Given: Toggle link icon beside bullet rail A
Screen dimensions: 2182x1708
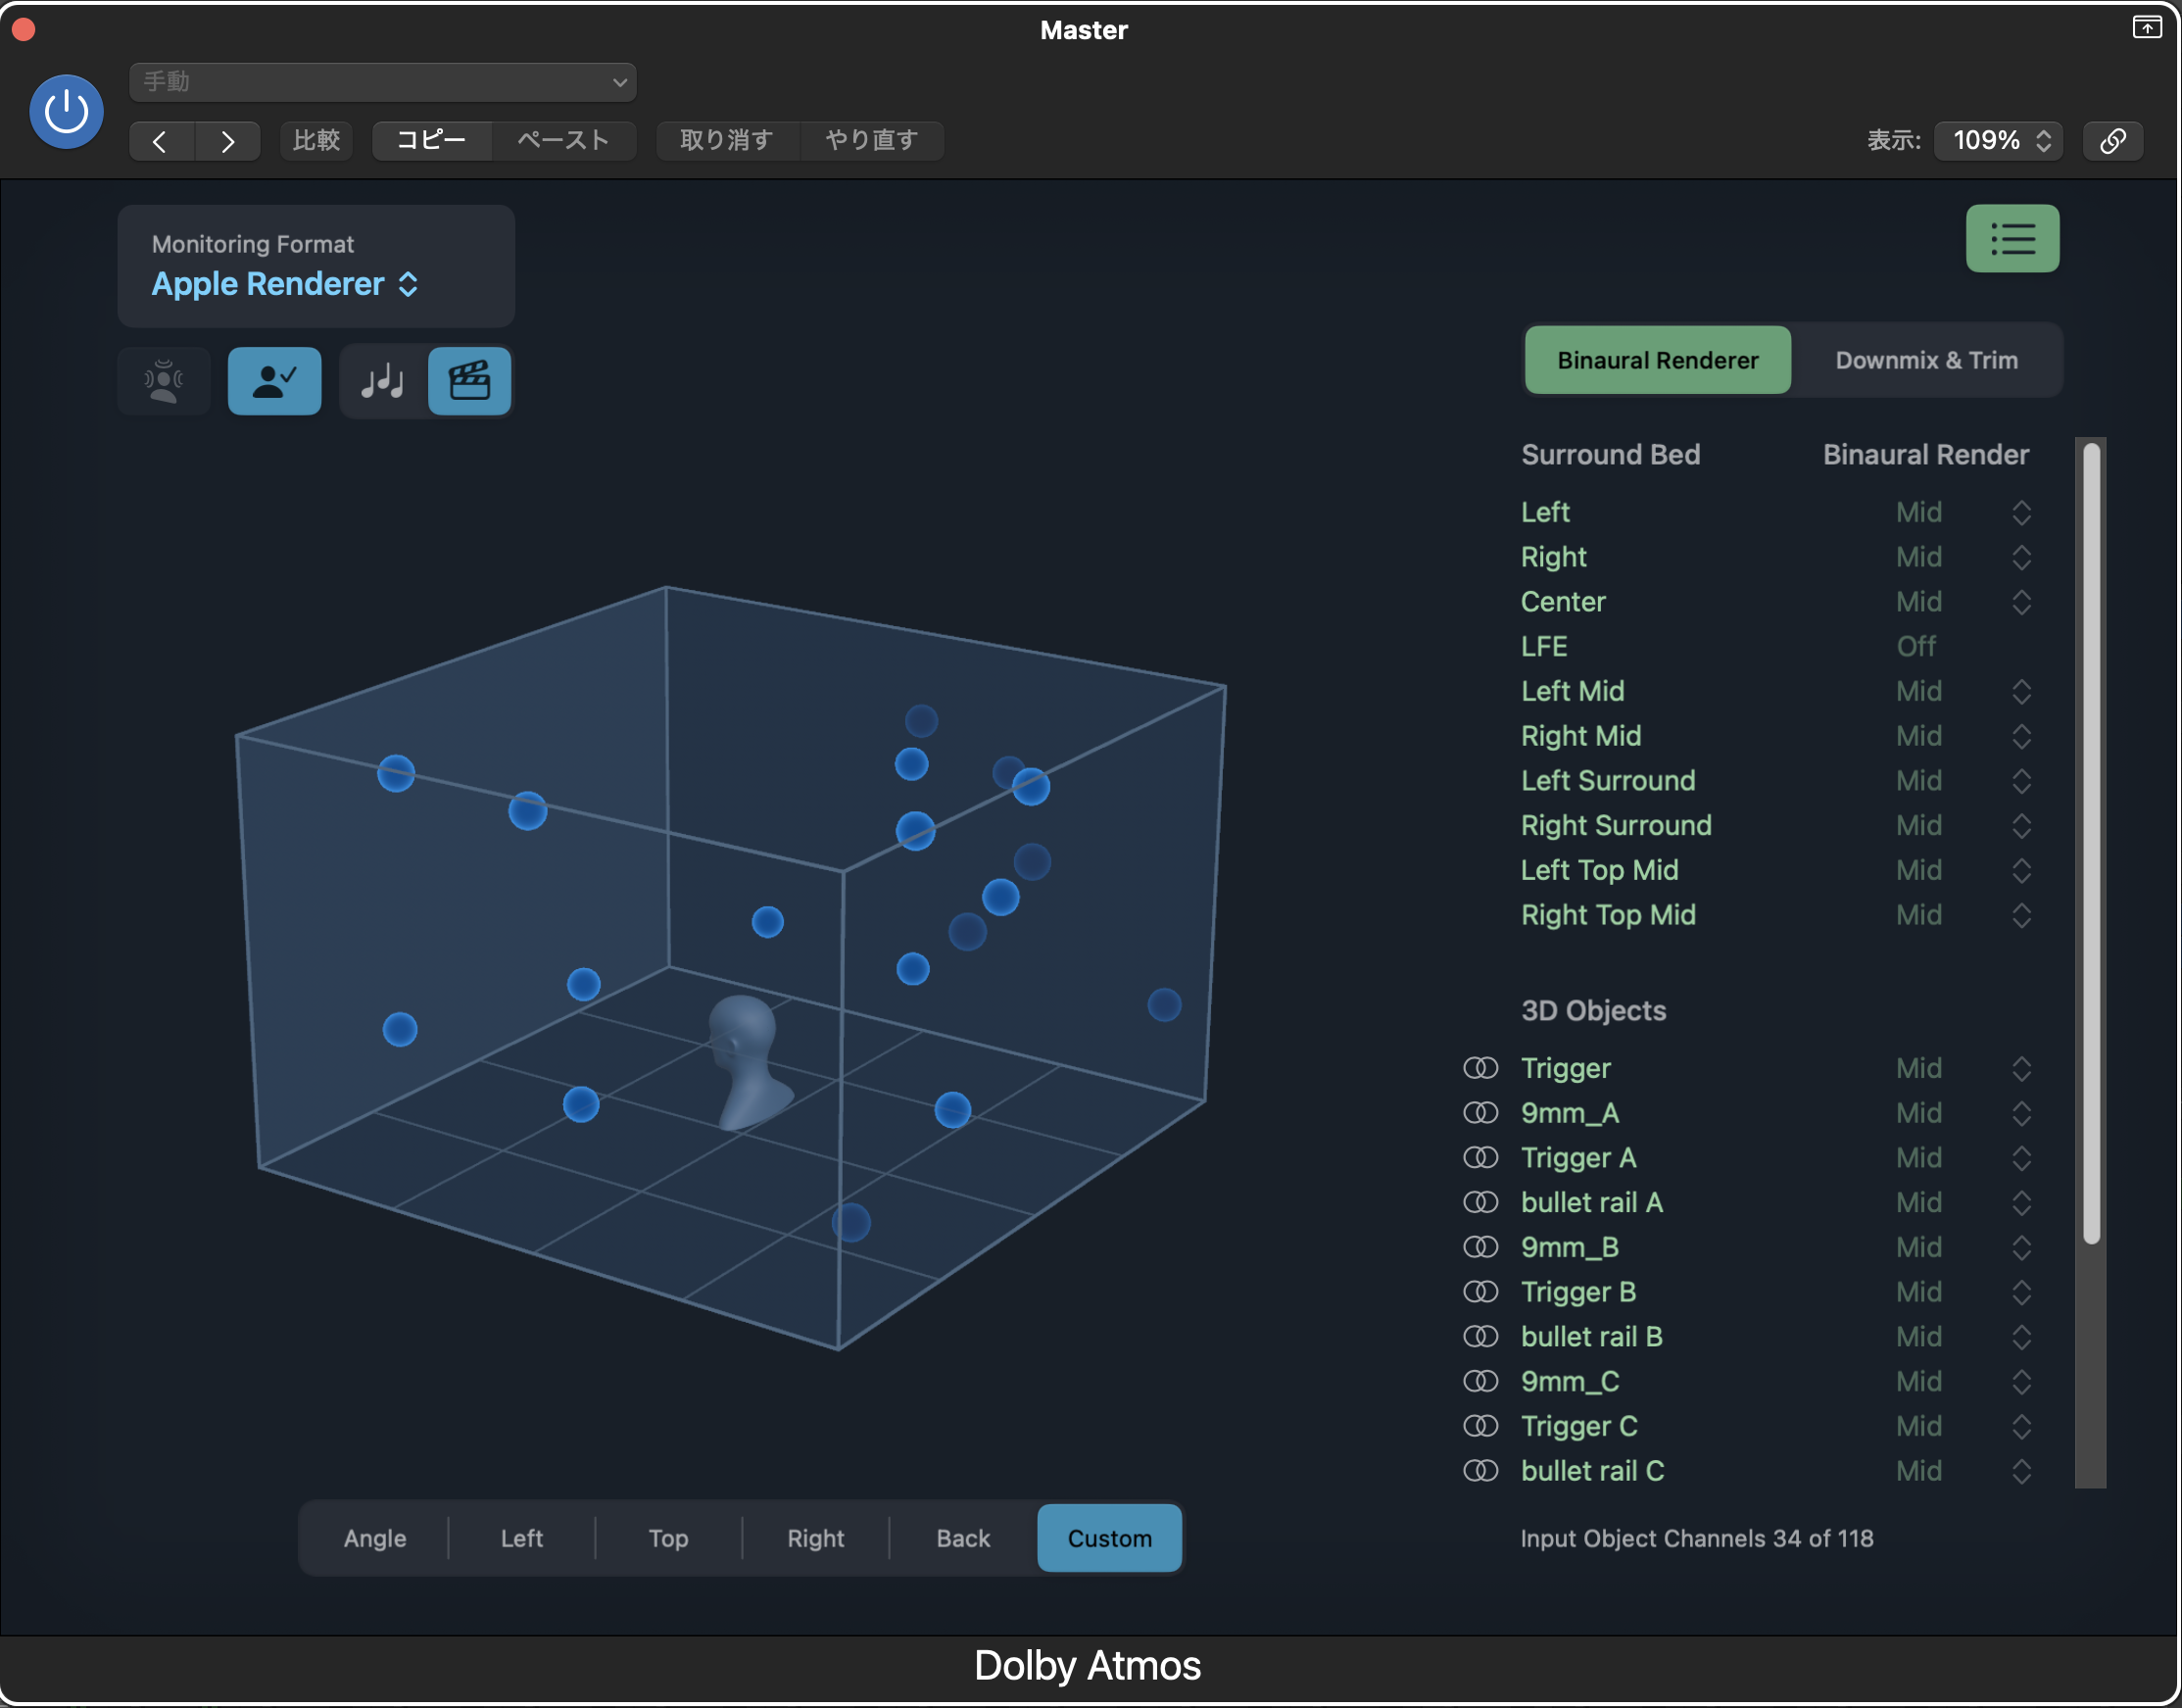Looking at the screenshot, I should point(1480,1202).
